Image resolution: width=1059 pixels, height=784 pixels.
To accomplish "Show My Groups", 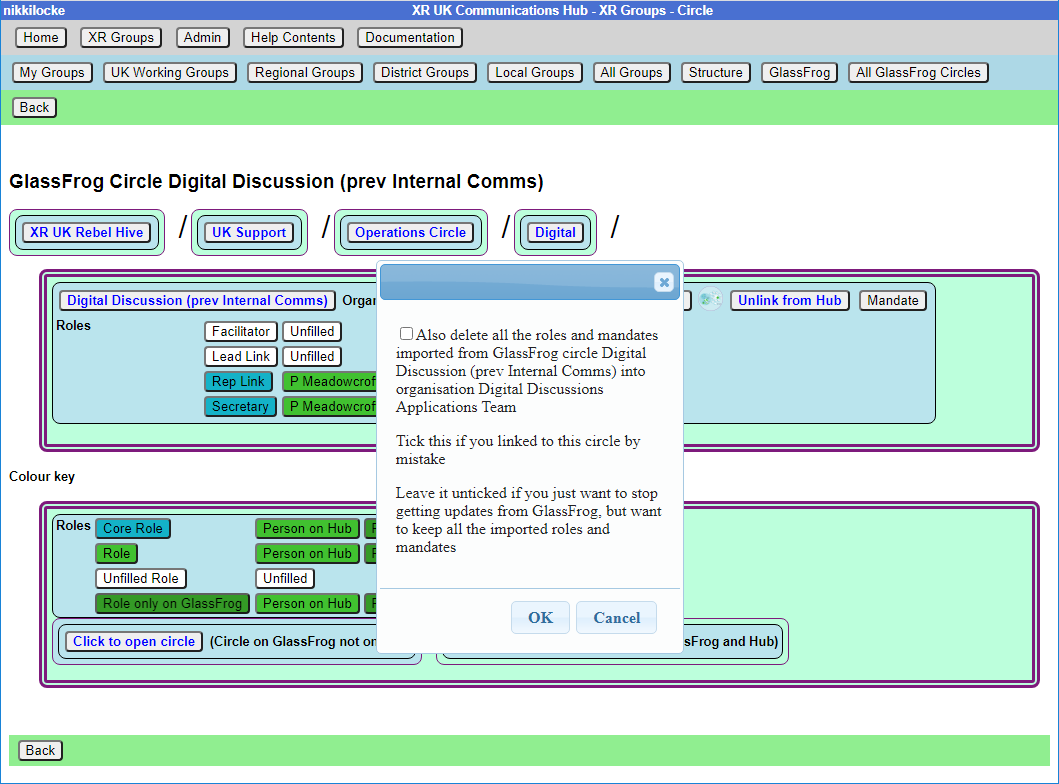I will click(x=52, y=73).
